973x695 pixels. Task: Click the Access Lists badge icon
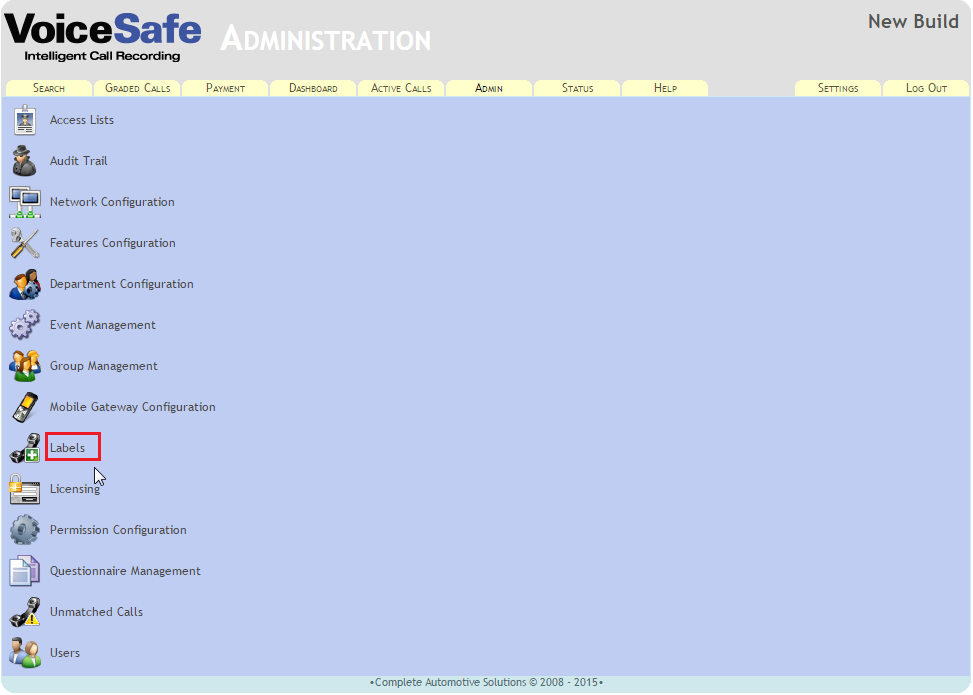[25, 120]
